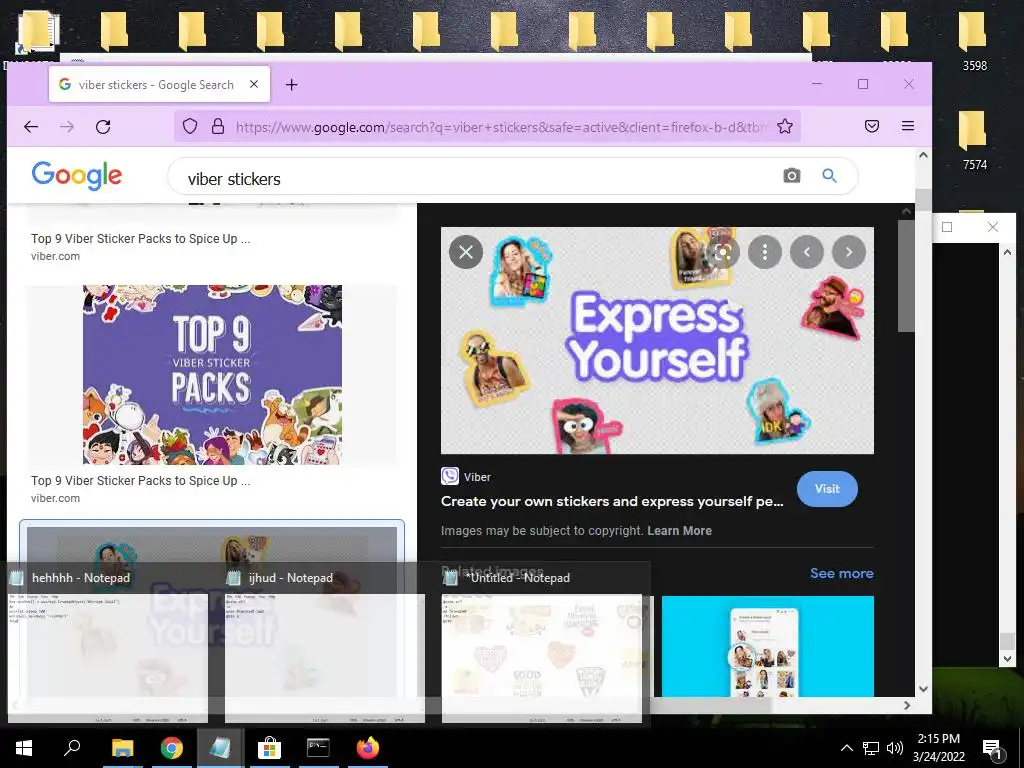Open Windows taskbar search

72,748
